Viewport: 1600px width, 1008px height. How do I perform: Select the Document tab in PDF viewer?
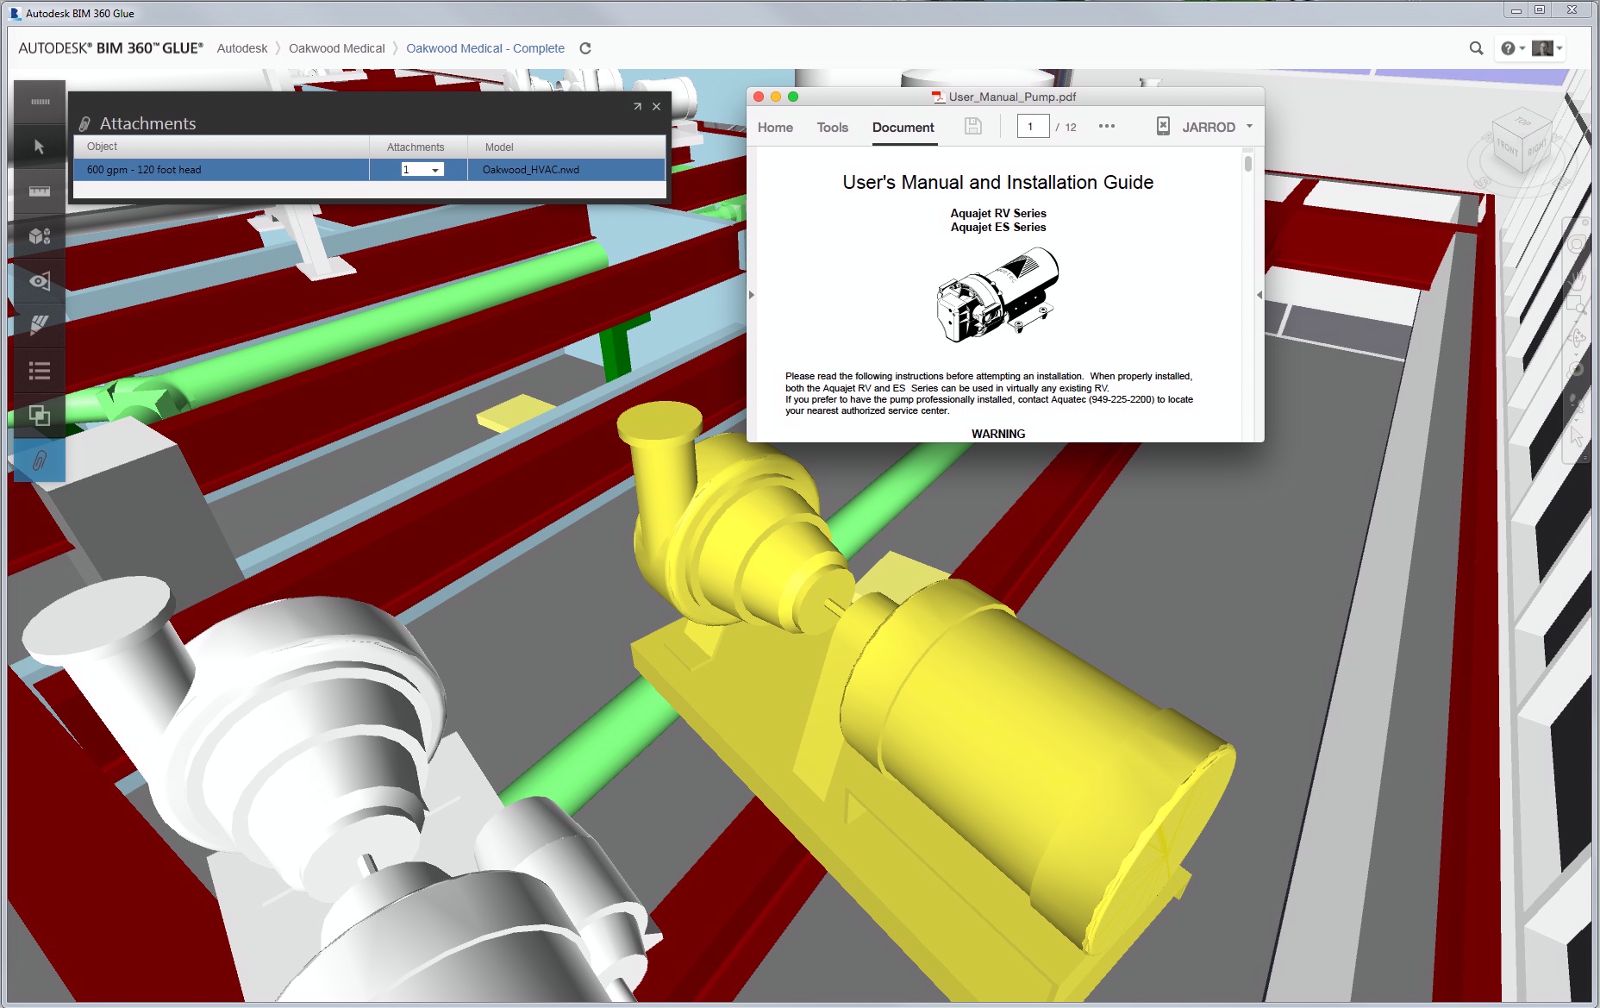point(903,127)
